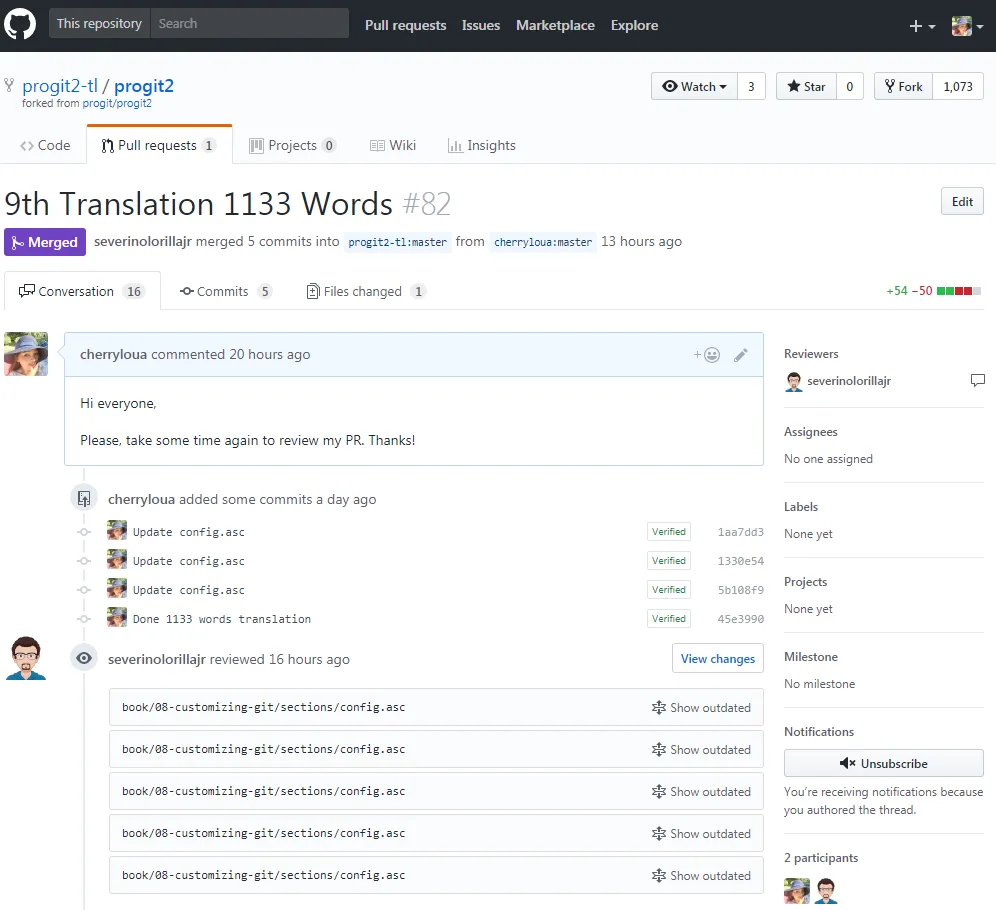
Task: Open the forked-from progit/progit2 link
Action: pyautogui.click(x=117, y=104)
